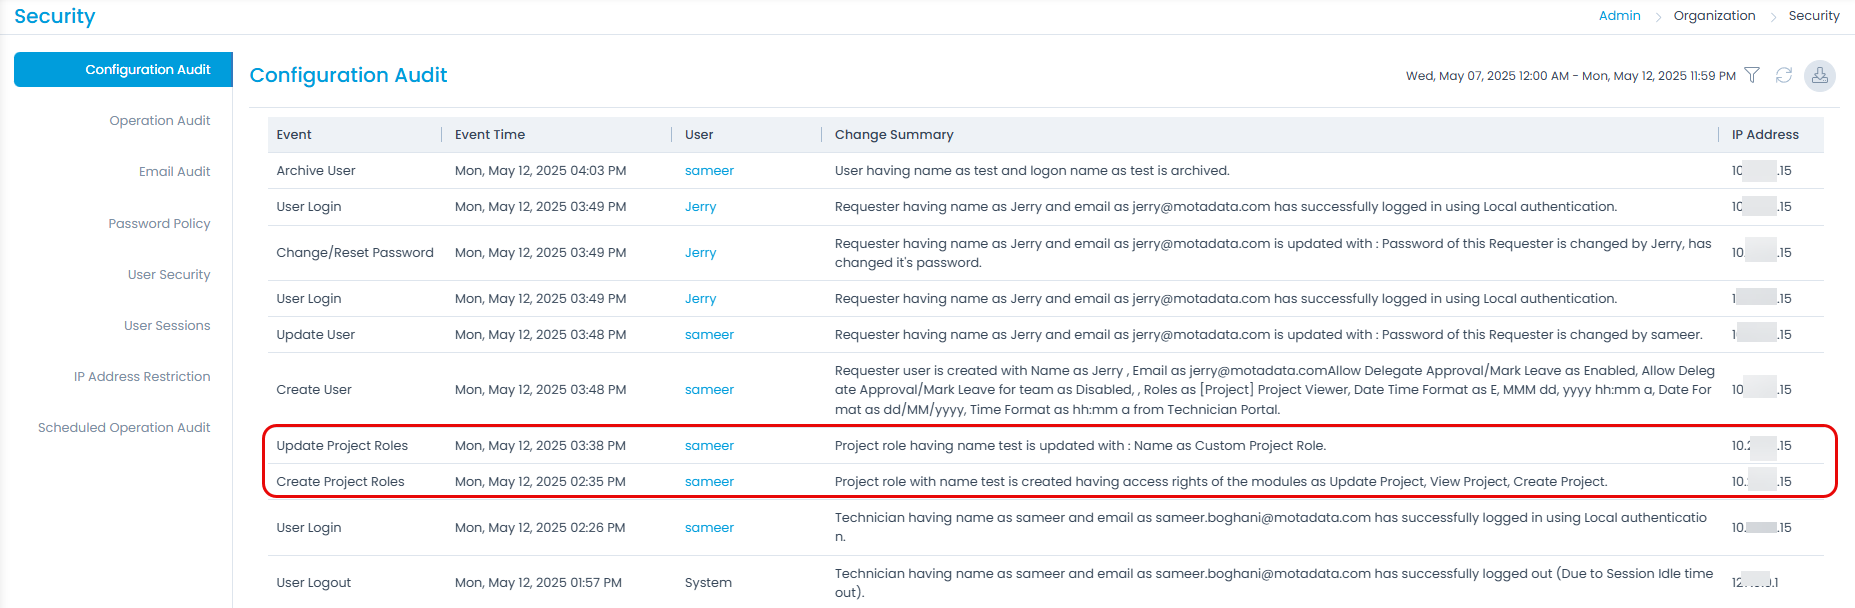Select the Create User event cell

(x=314, y=389)
